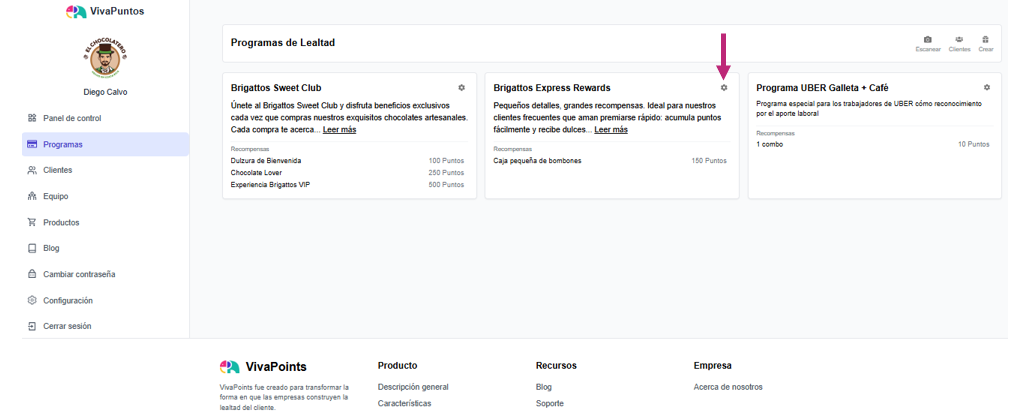Click the VivaPuntos logo at top
Screen dimensions: 1020x413
click(x=105, y=11)
